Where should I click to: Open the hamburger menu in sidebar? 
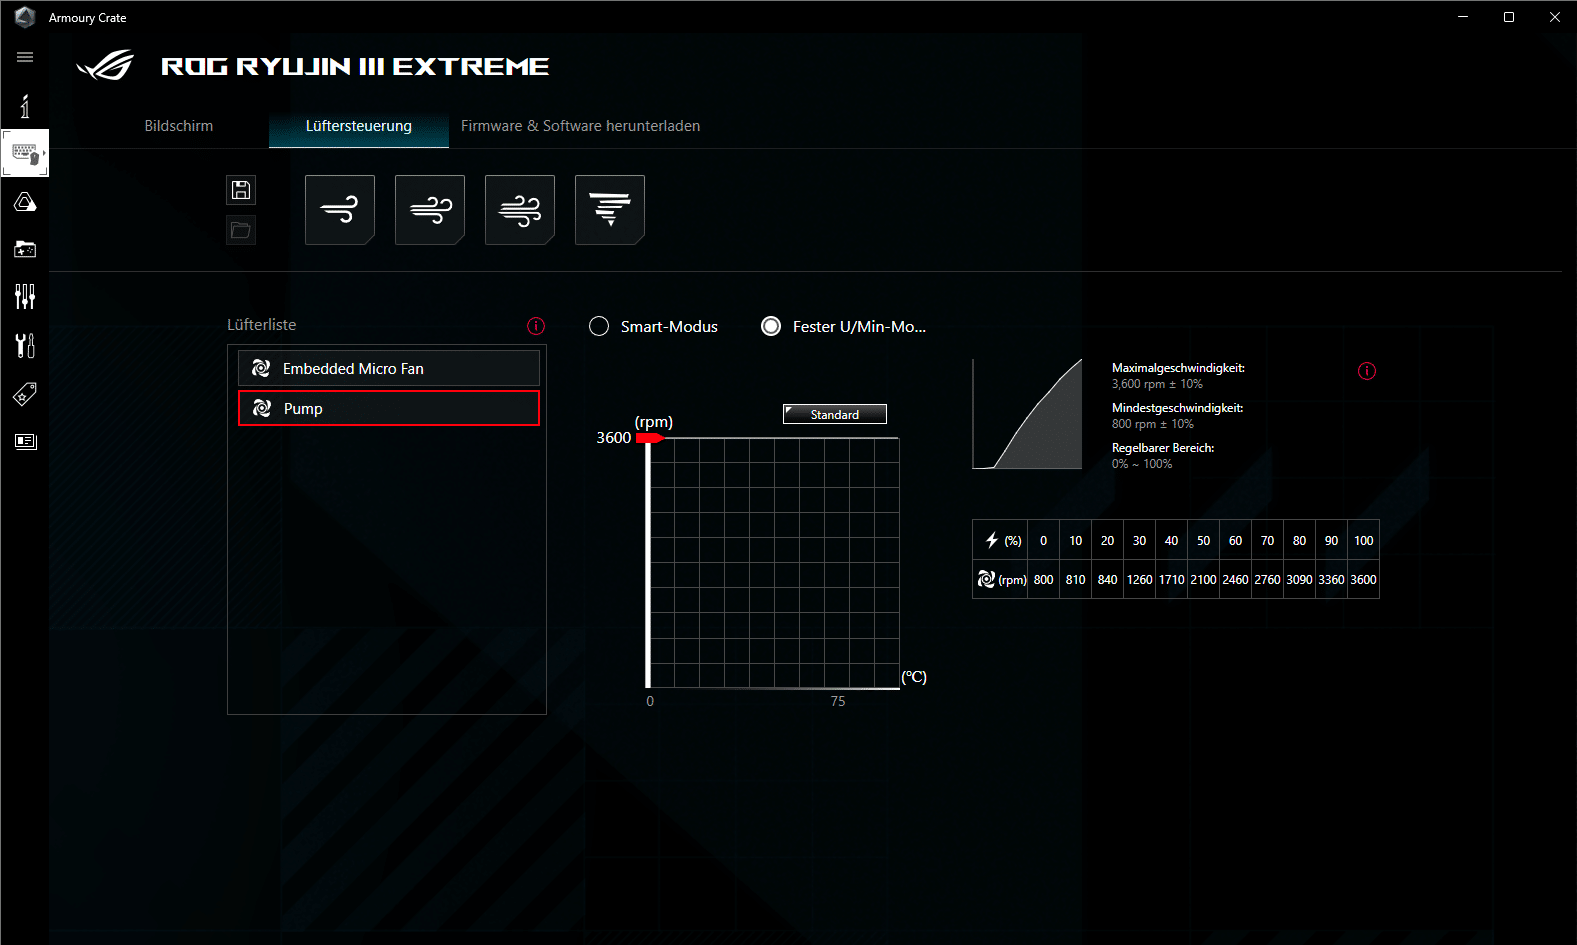click(25, 57)
